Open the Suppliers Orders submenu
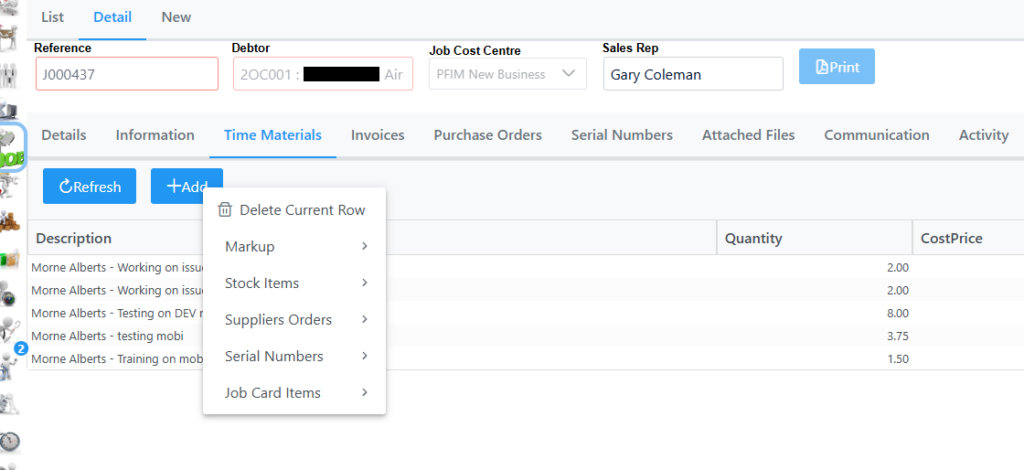 (294, 320)
